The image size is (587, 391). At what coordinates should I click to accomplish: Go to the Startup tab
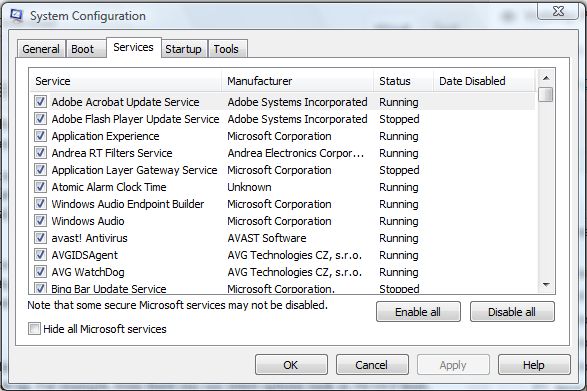coord(183,49)
